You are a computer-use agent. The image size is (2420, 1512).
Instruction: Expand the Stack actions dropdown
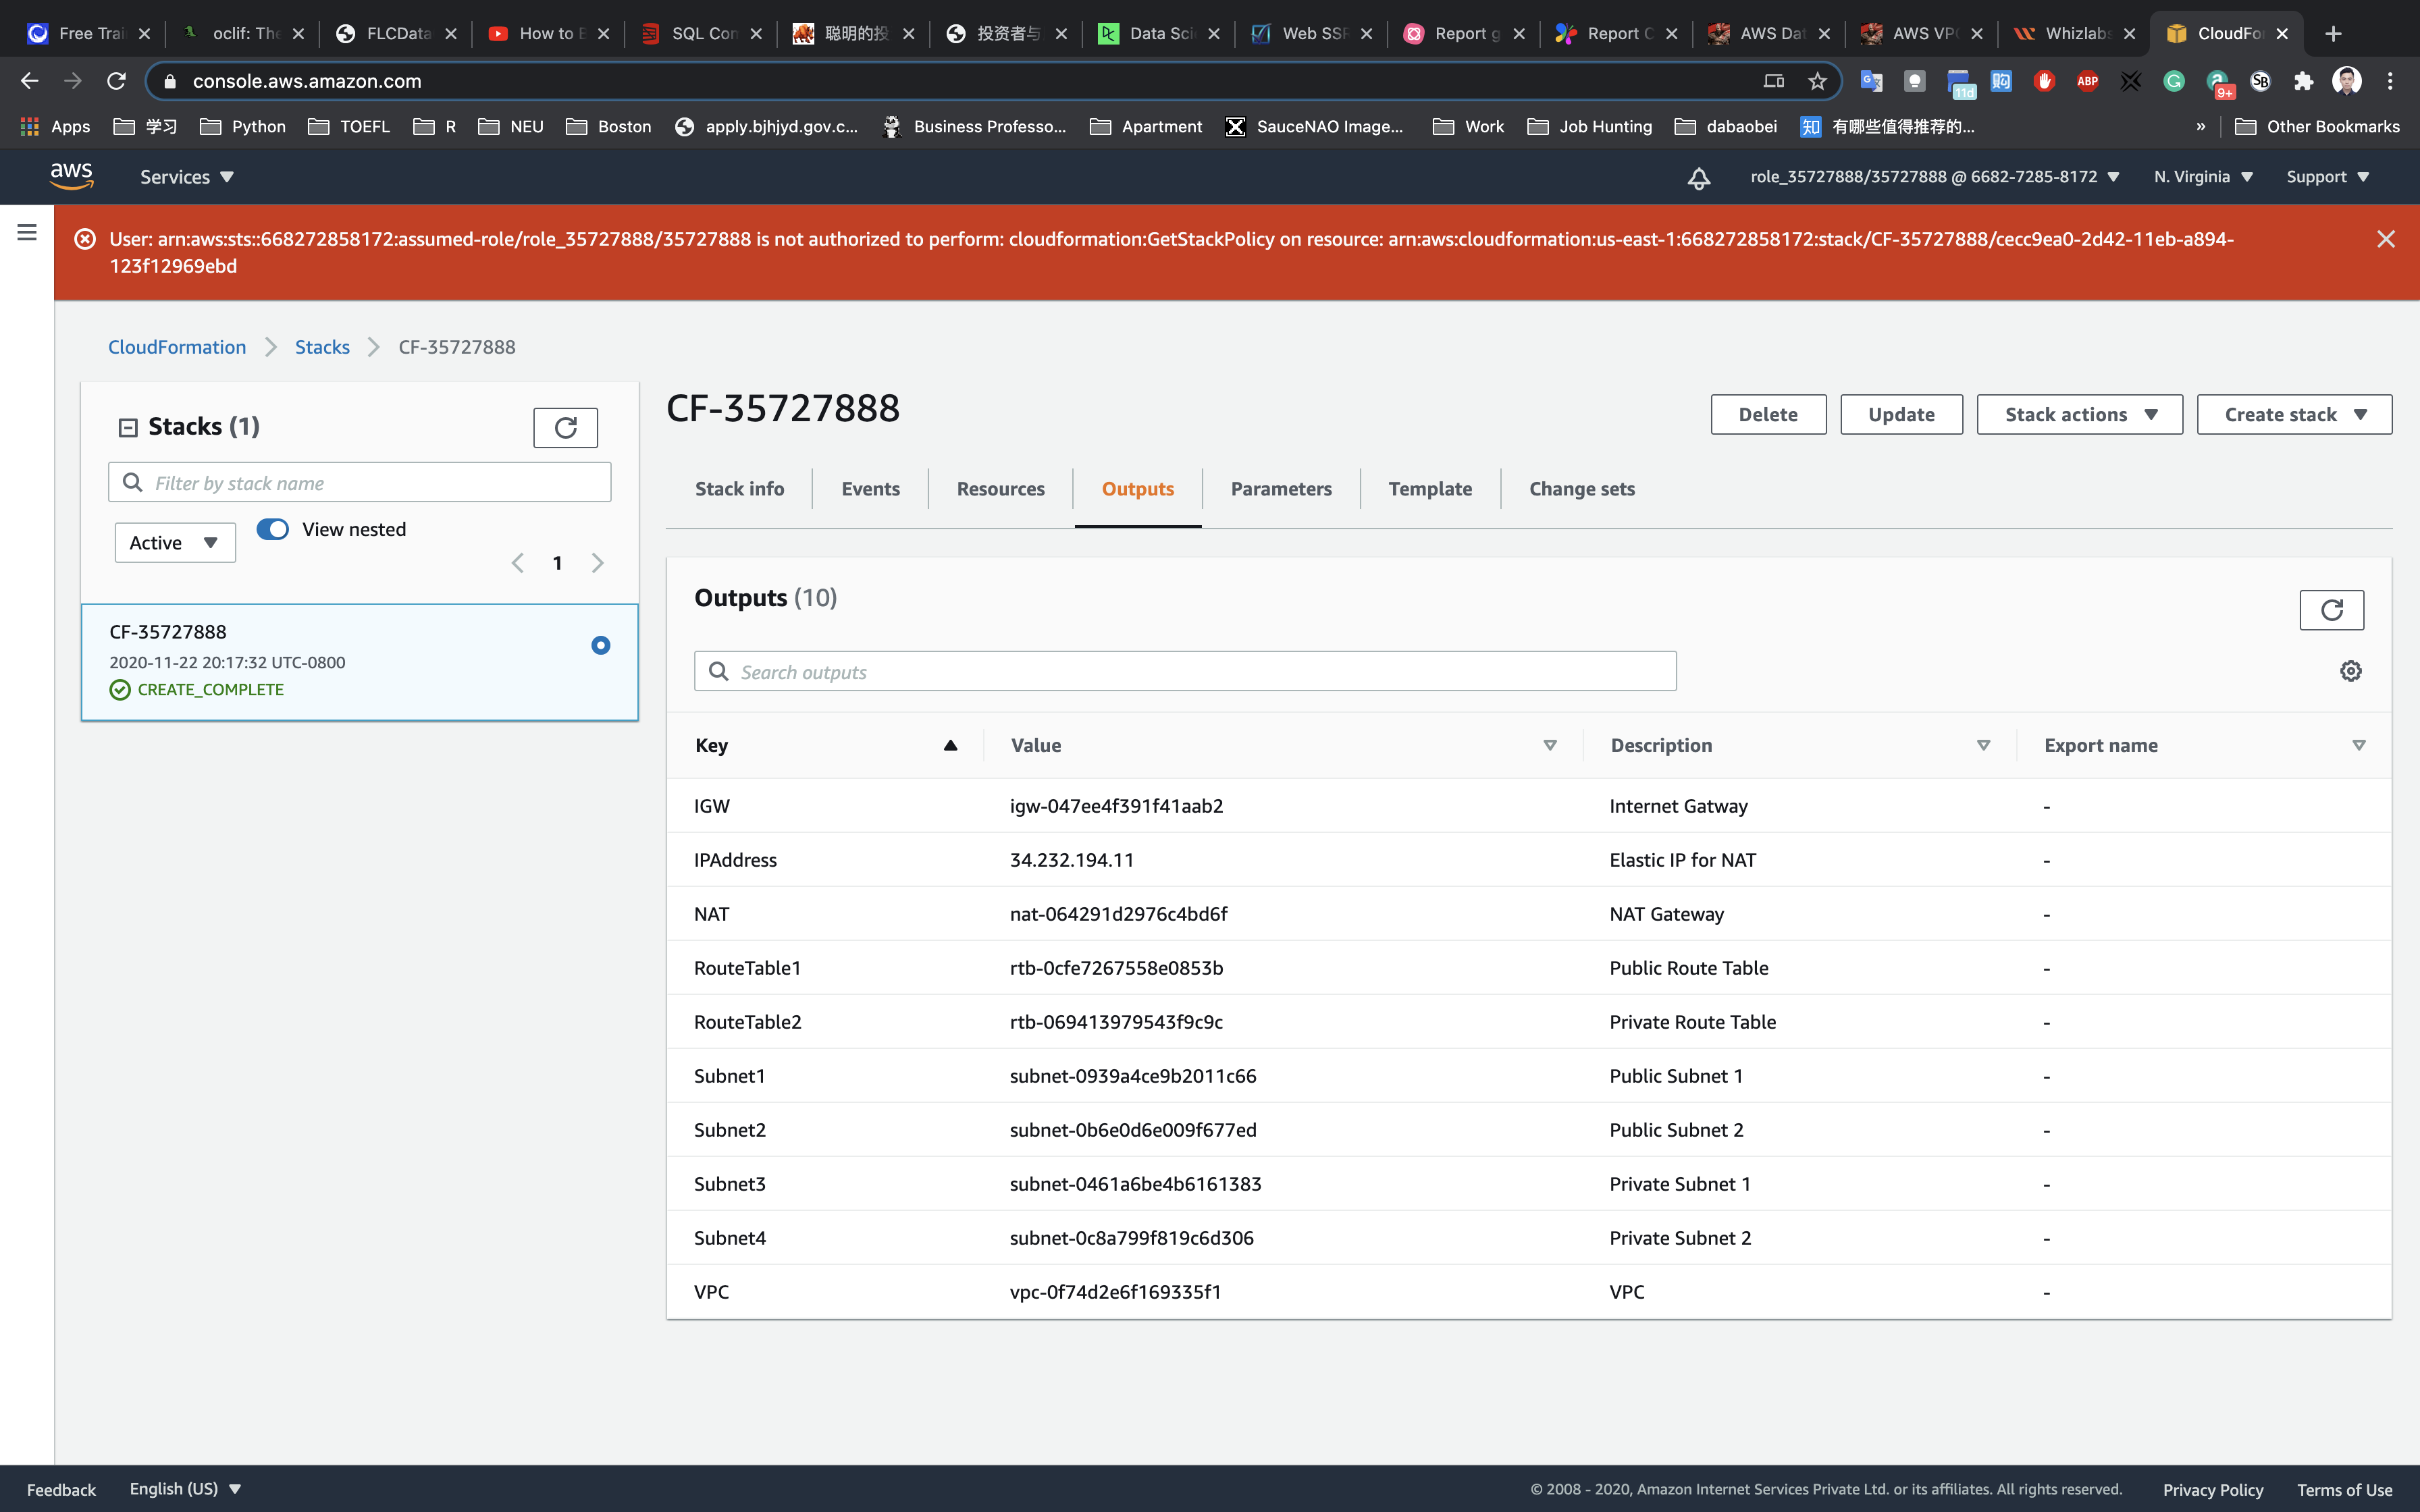(2079, 415)
